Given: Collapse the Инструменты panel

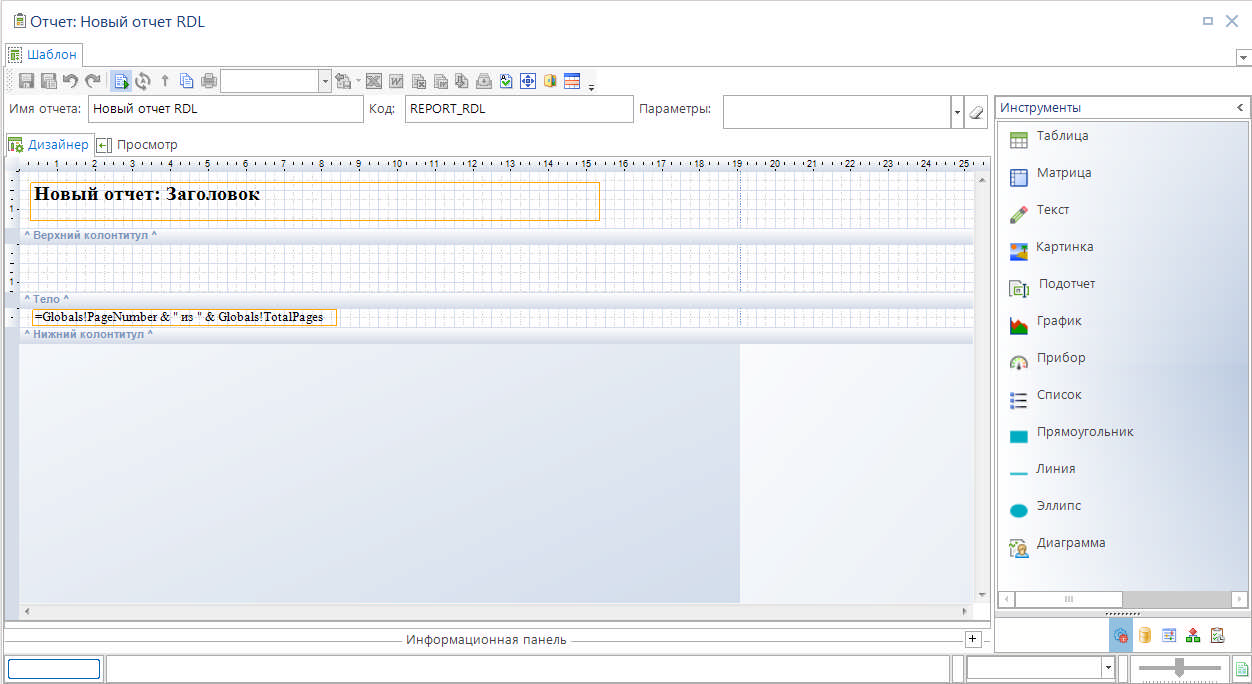Looking at the screenshot, I should [x=1240, y=108].
